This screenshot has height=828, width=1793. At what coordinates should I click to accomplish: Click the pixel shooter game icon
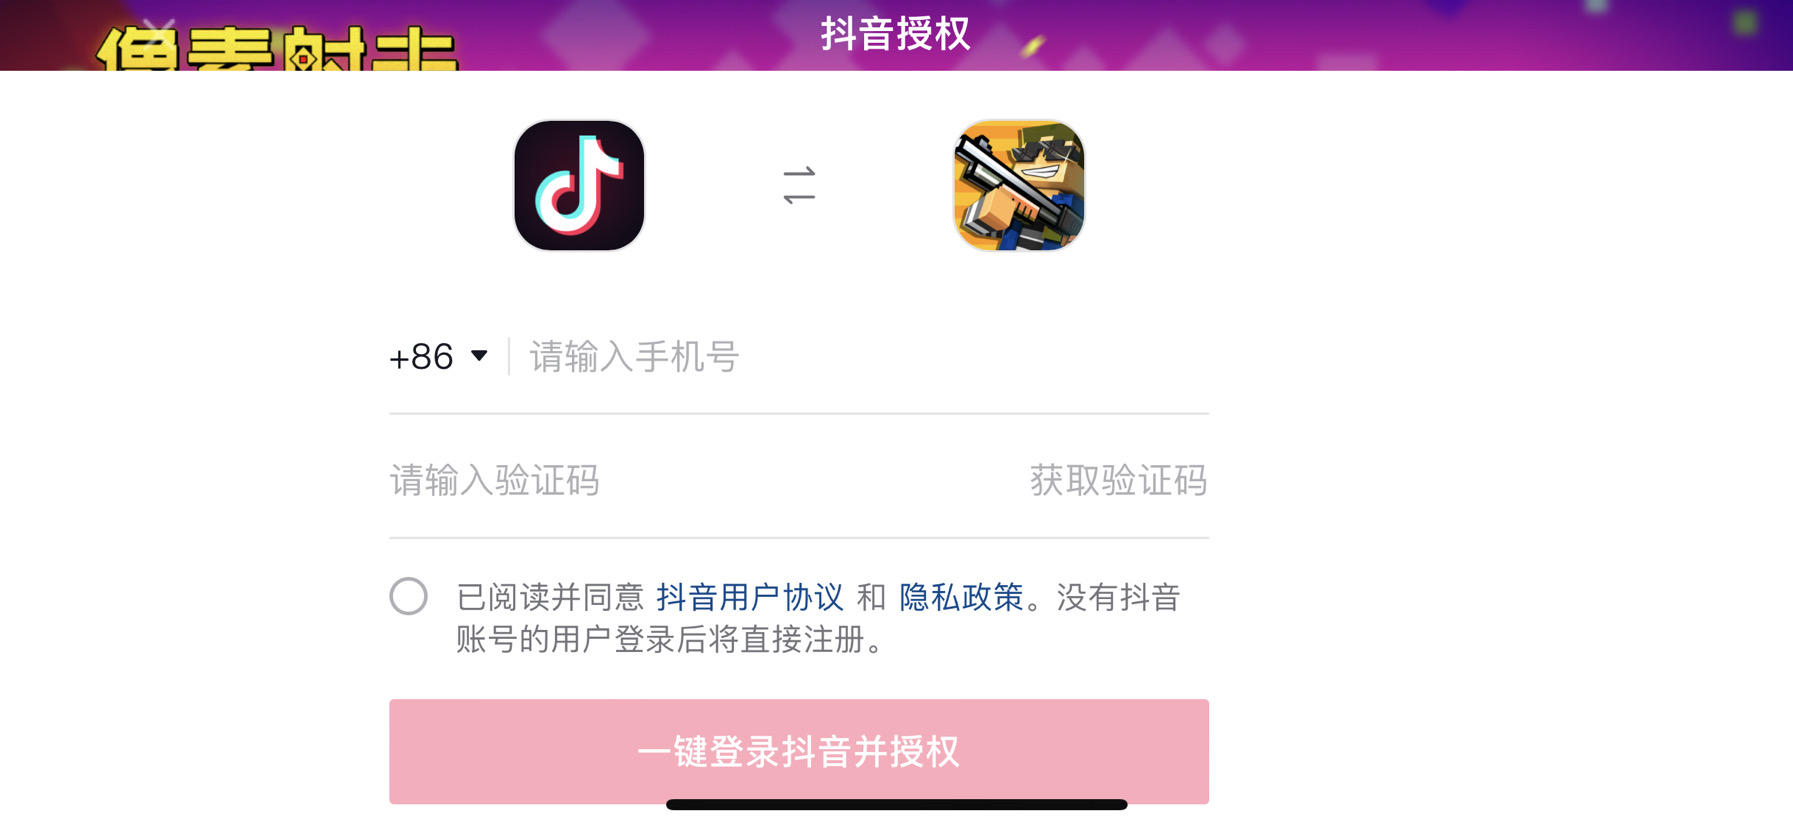click(1019, 185)
